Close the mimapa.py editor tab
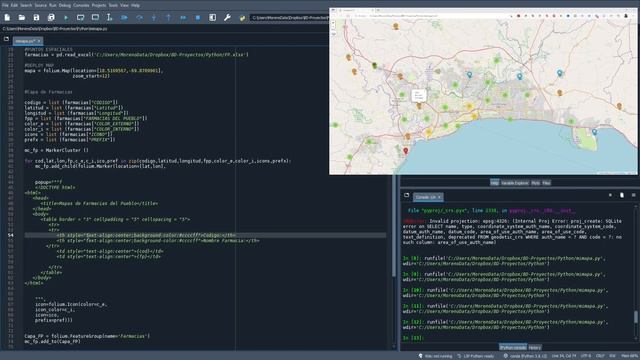The image size is (640, 360). (x=39, y=41)
